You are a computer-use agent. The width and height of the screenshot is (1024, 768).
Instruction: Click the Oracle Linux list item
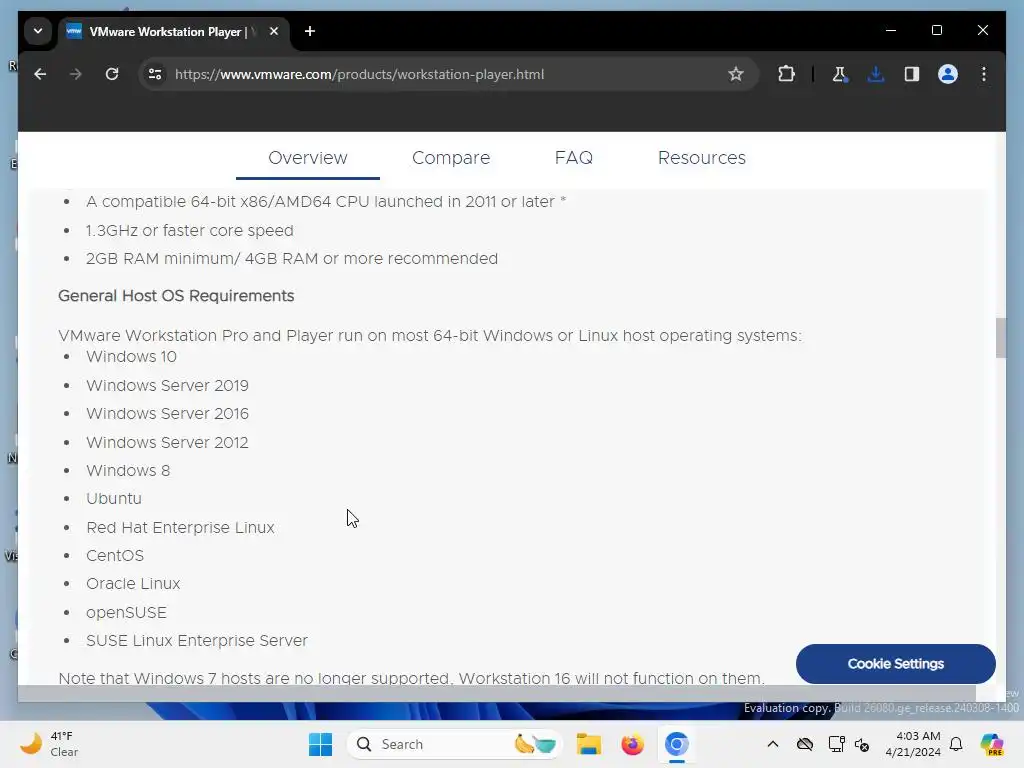pyautogui.click(x=133, y=583)
